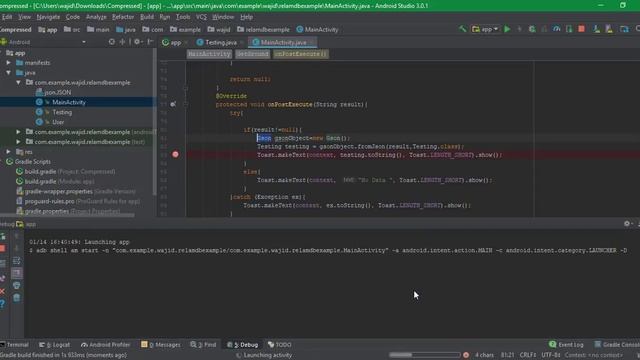
Task: Click the override gutter icon beside onPostExecute
Action: coord(173,104)
